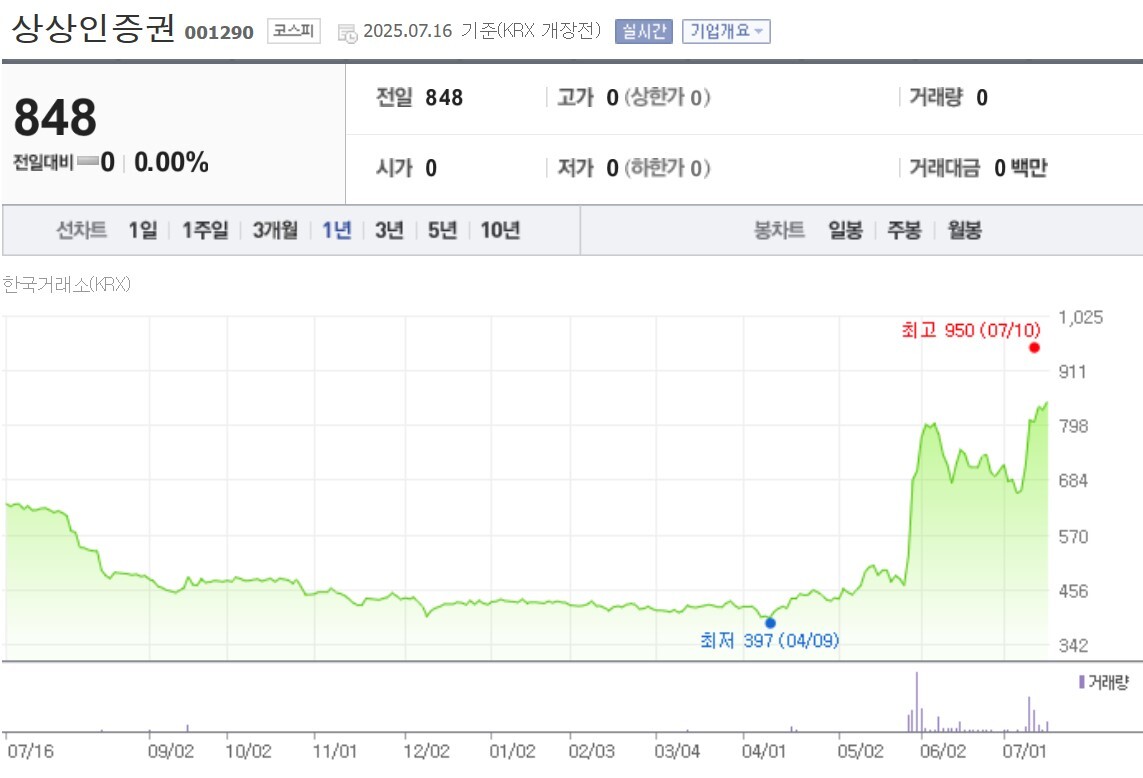This screenshot has width=1143, height=778.
Task: Click the gray unchanged price indicator icon
Action: (x=87, y=162)
